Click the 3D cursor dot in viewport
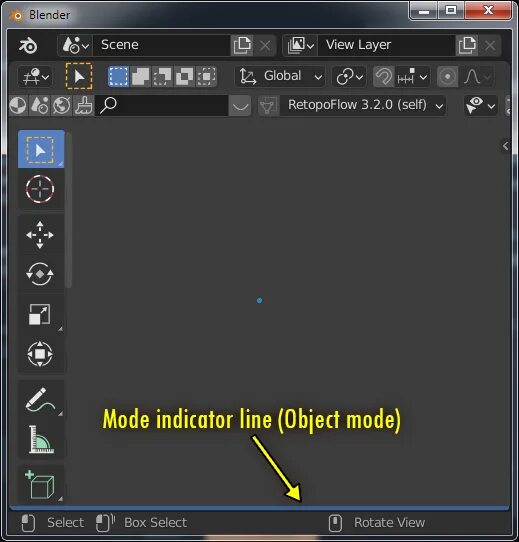Image resolution: width=519 pixels, height=542 pixels. (x=259, y=300)
